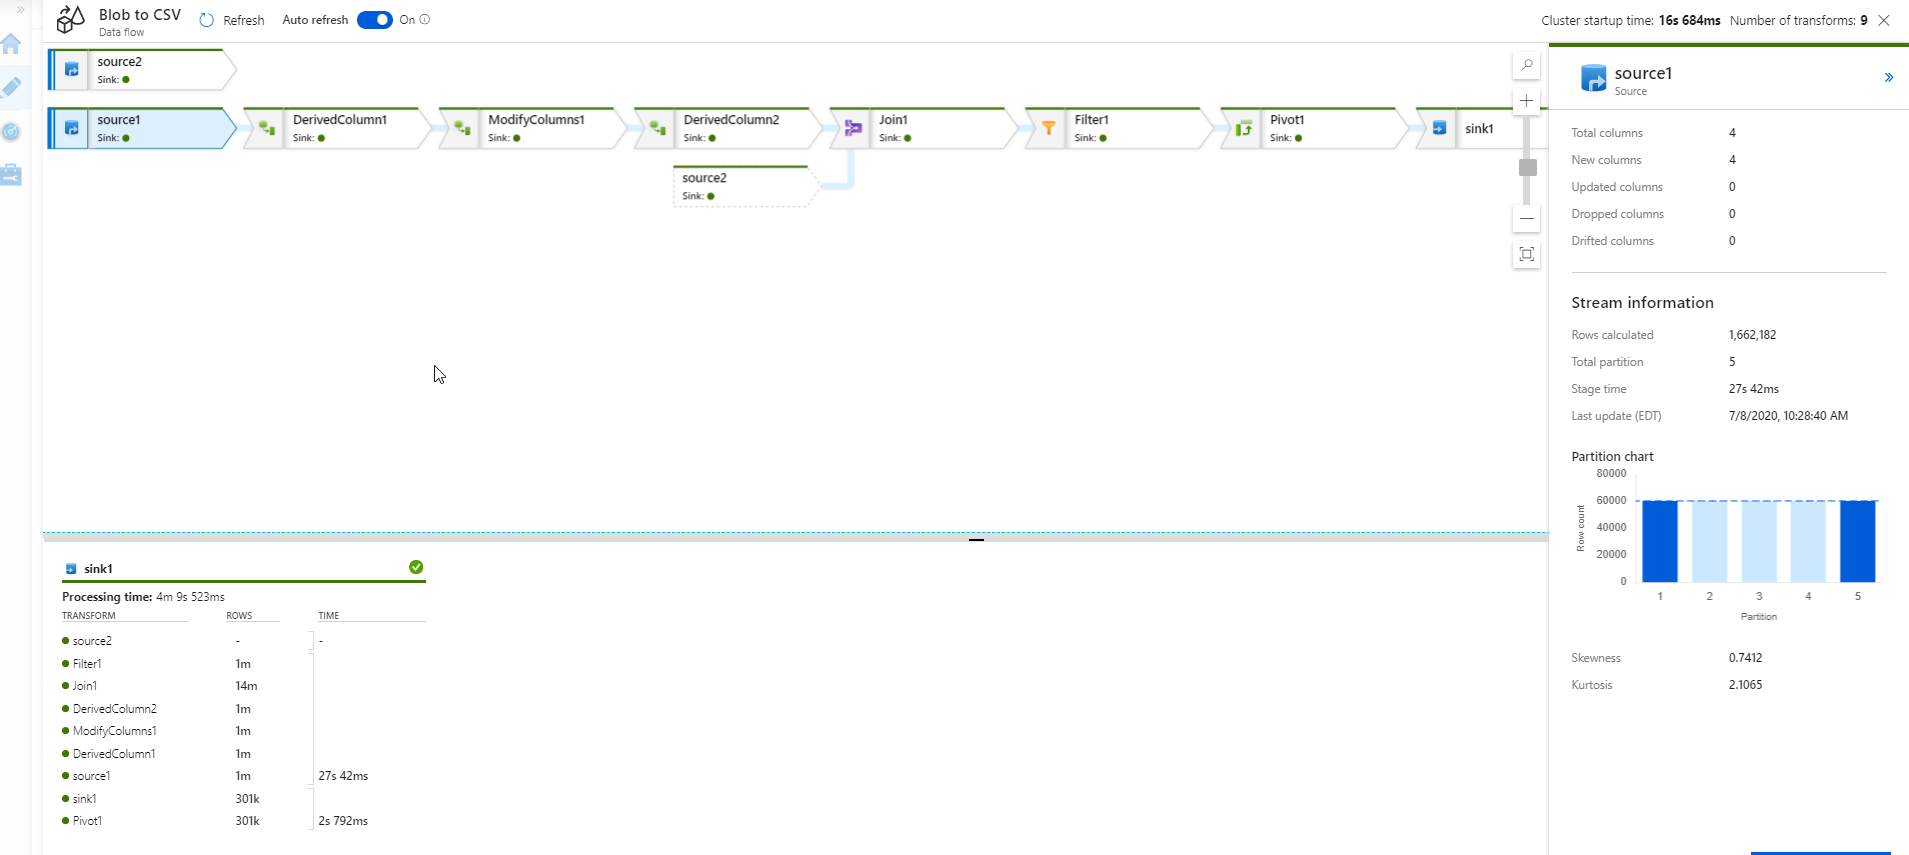
Task: Select the source1 source node icon
Action: point(71,128)
